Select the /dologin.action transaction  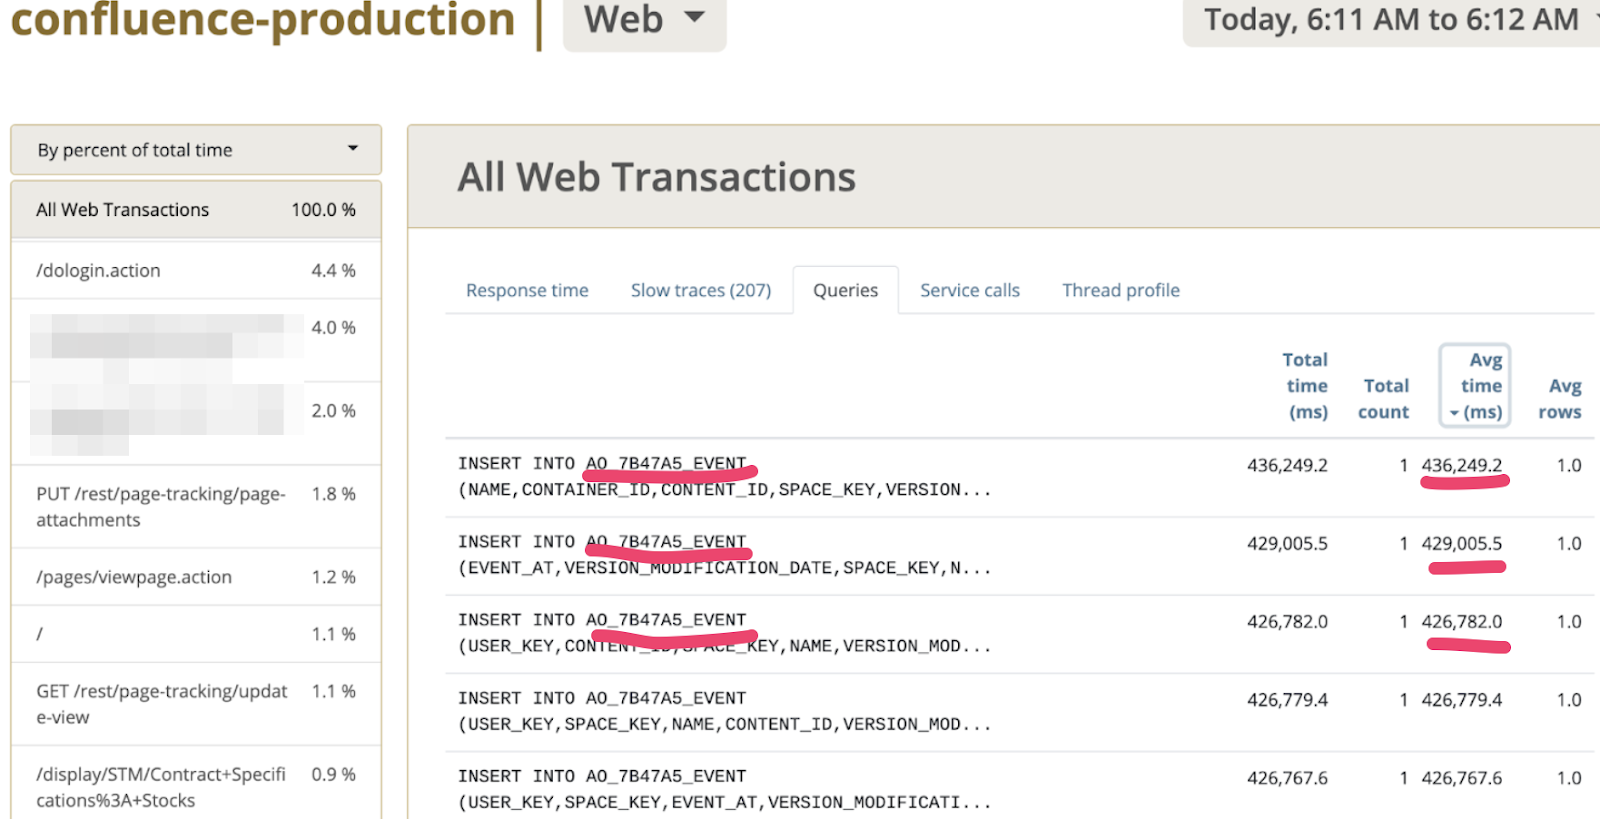pyautogui.click(x=196, y=270)
